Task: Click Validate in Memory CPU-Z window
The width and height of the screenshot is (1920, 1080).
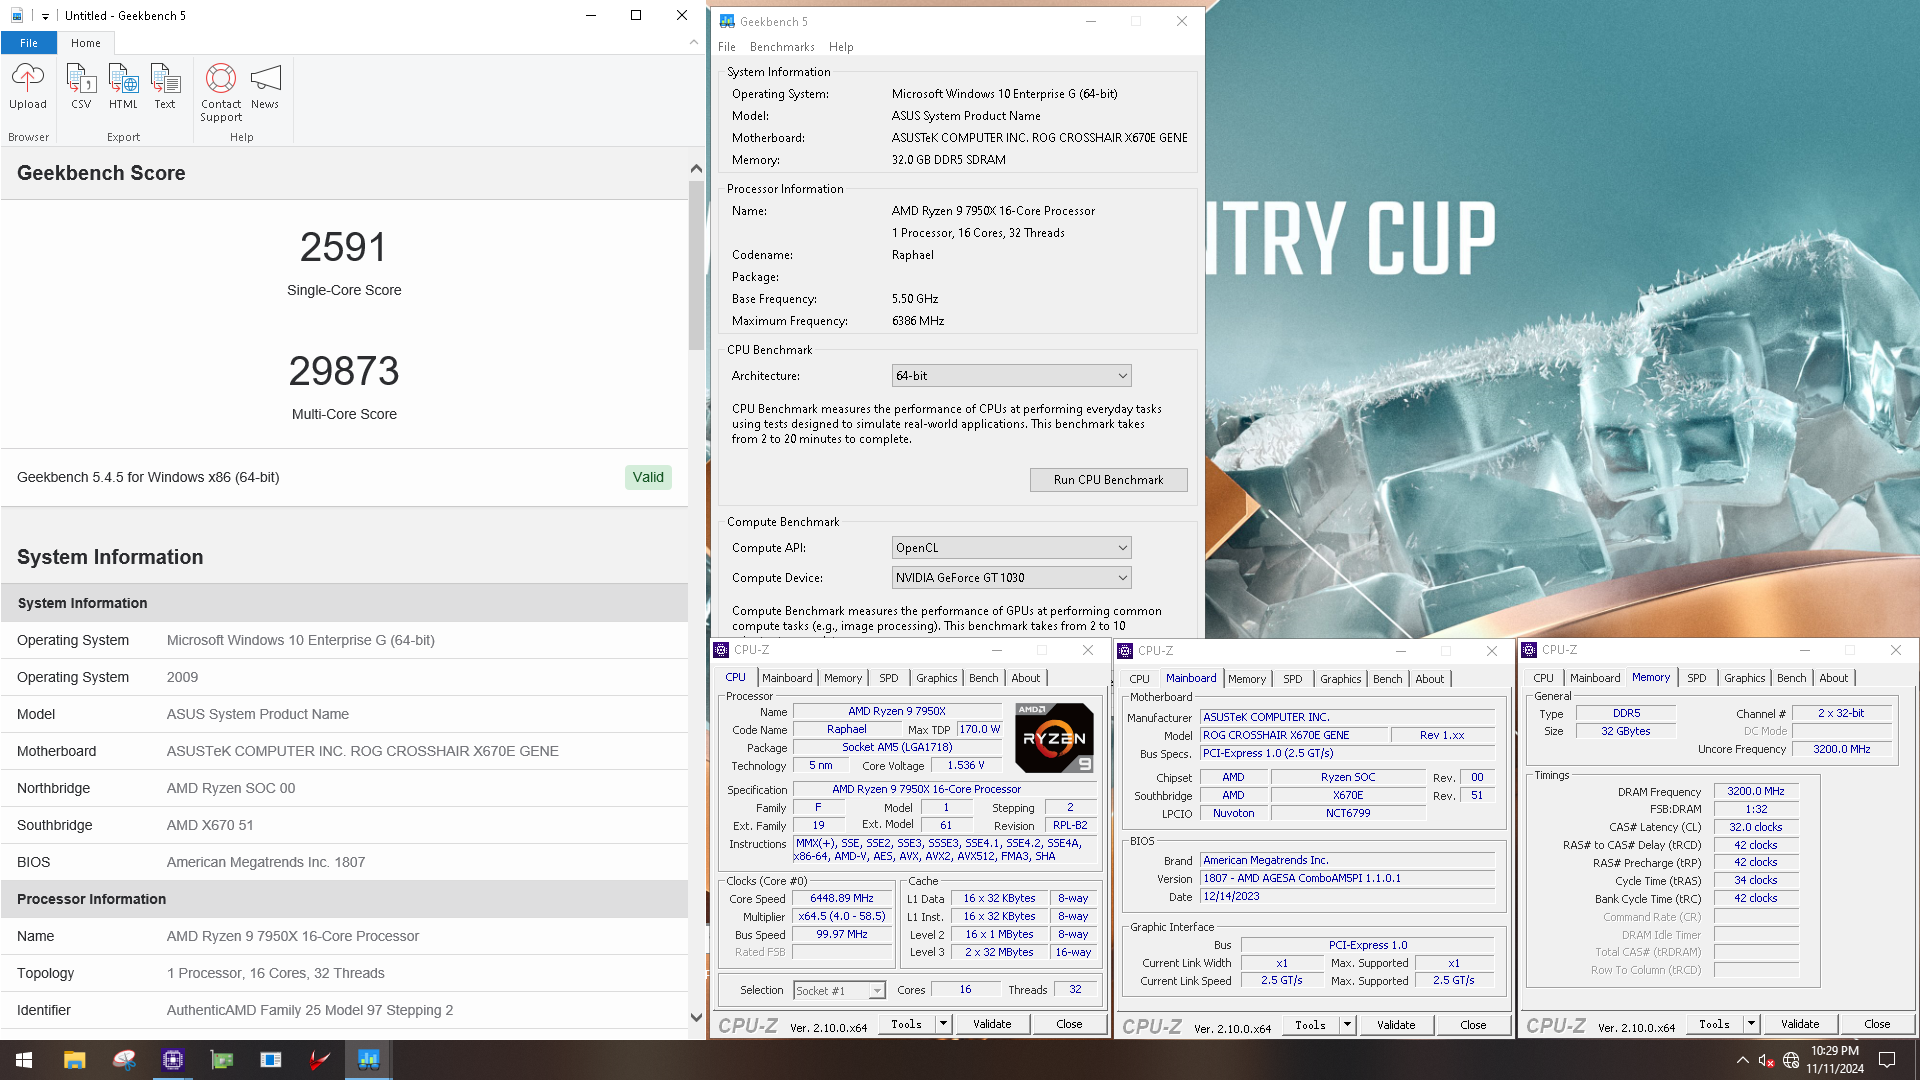Action: click(x=1800, y=1024)
